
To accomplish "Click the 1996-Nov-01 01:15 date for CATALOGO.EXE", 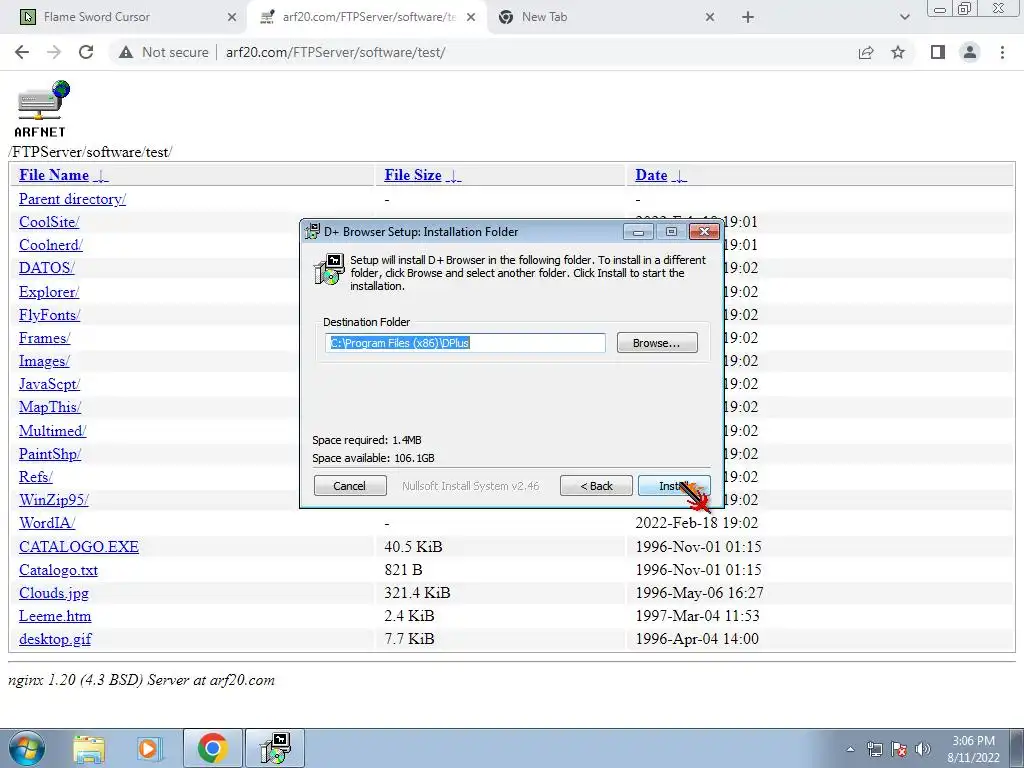I will click(x=699, y=547).
